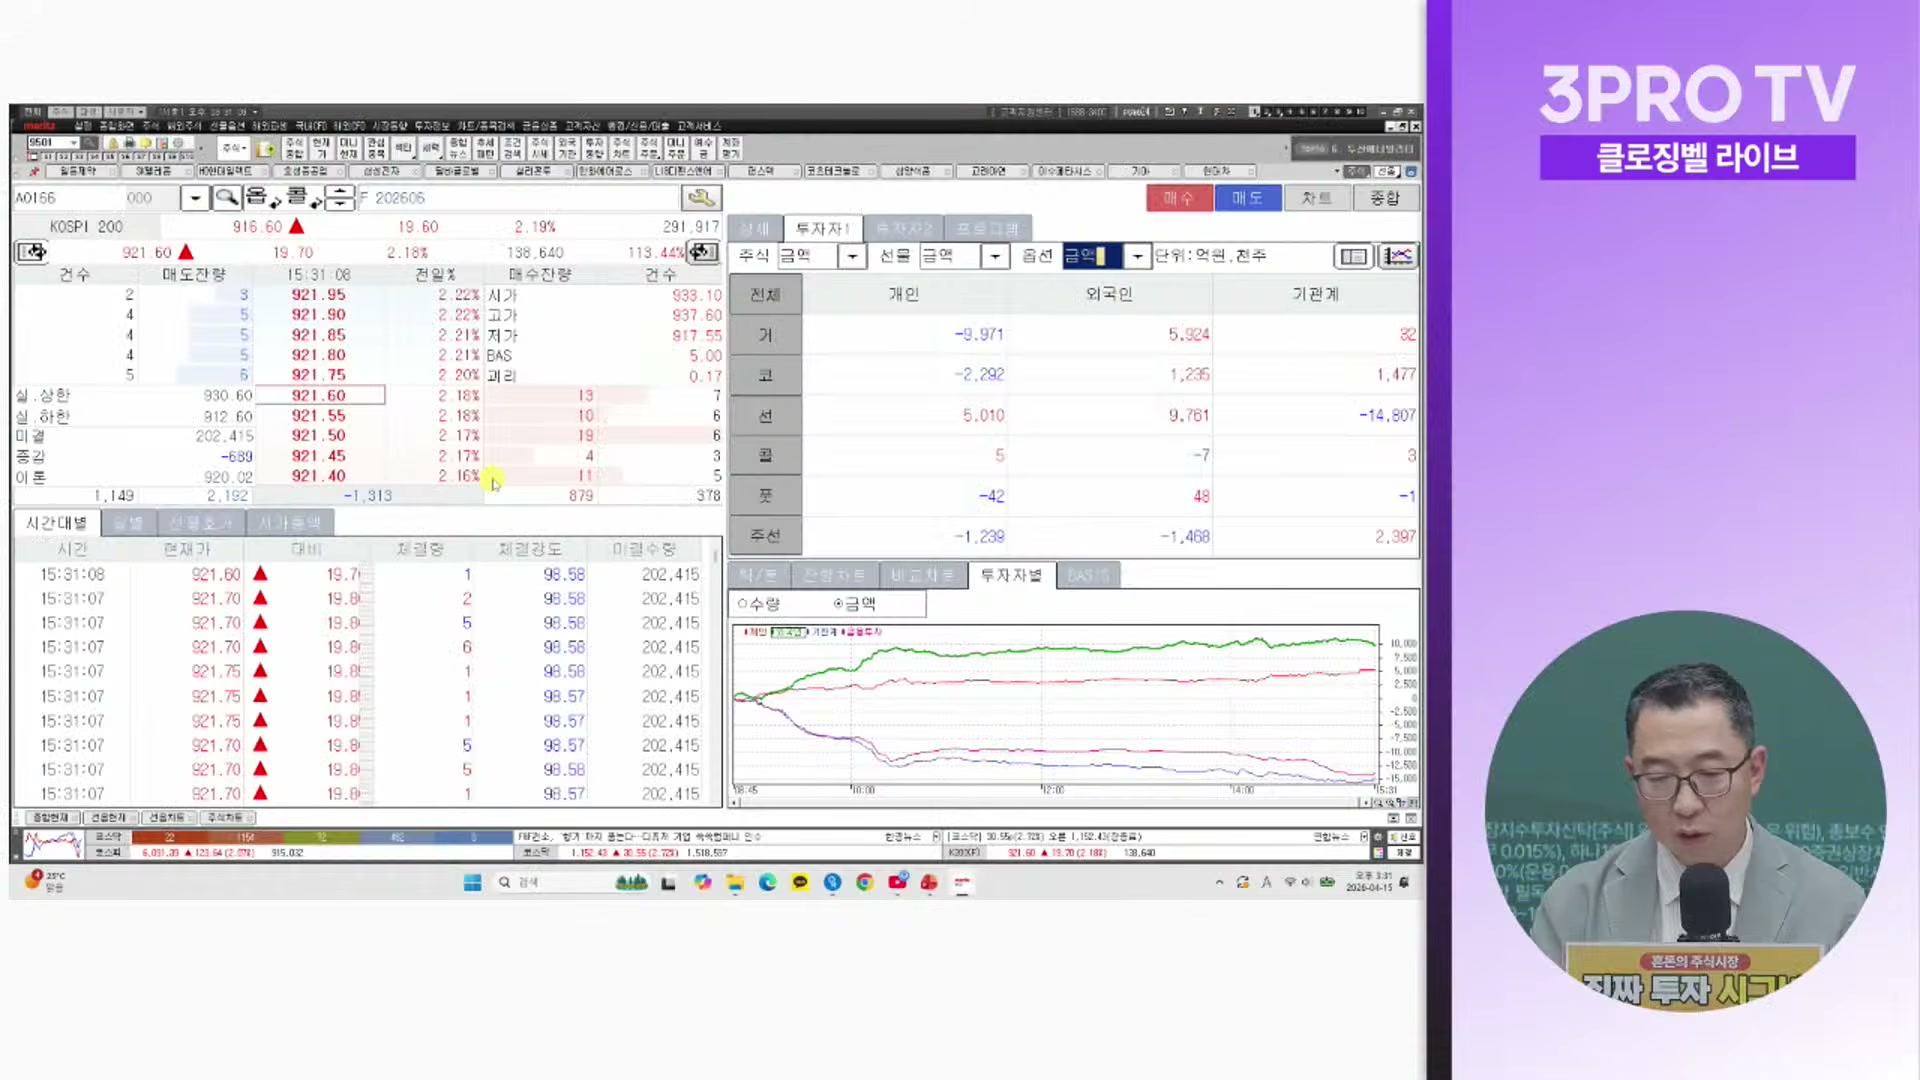The width and height of the screenshot is (1920, 1080).
Task: Click the magnifier stock search icon
Action: [227, 196]
